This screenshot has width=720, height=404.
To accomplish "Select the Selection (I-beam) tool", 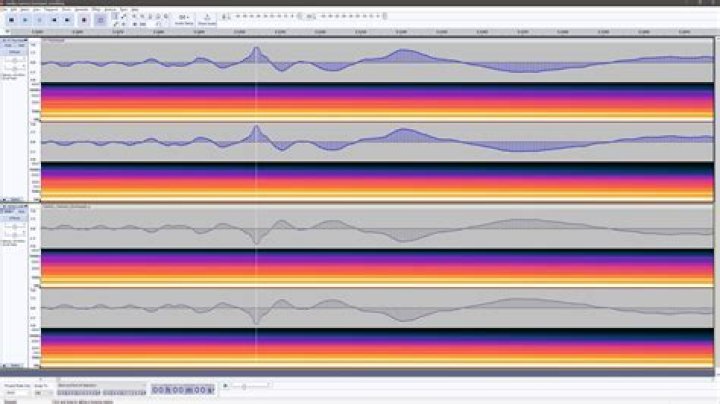I will pos(115,16).
